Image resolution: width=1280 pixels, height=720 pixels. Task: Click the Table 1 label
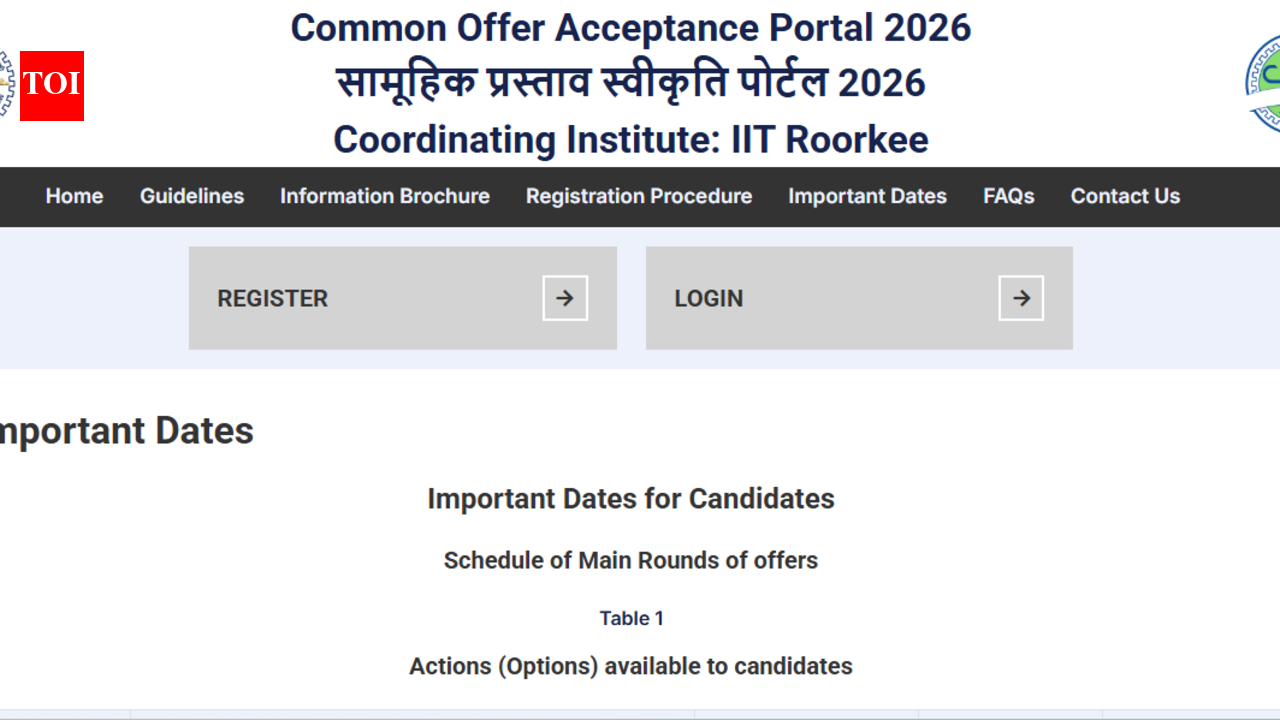[x=631, y=618]
